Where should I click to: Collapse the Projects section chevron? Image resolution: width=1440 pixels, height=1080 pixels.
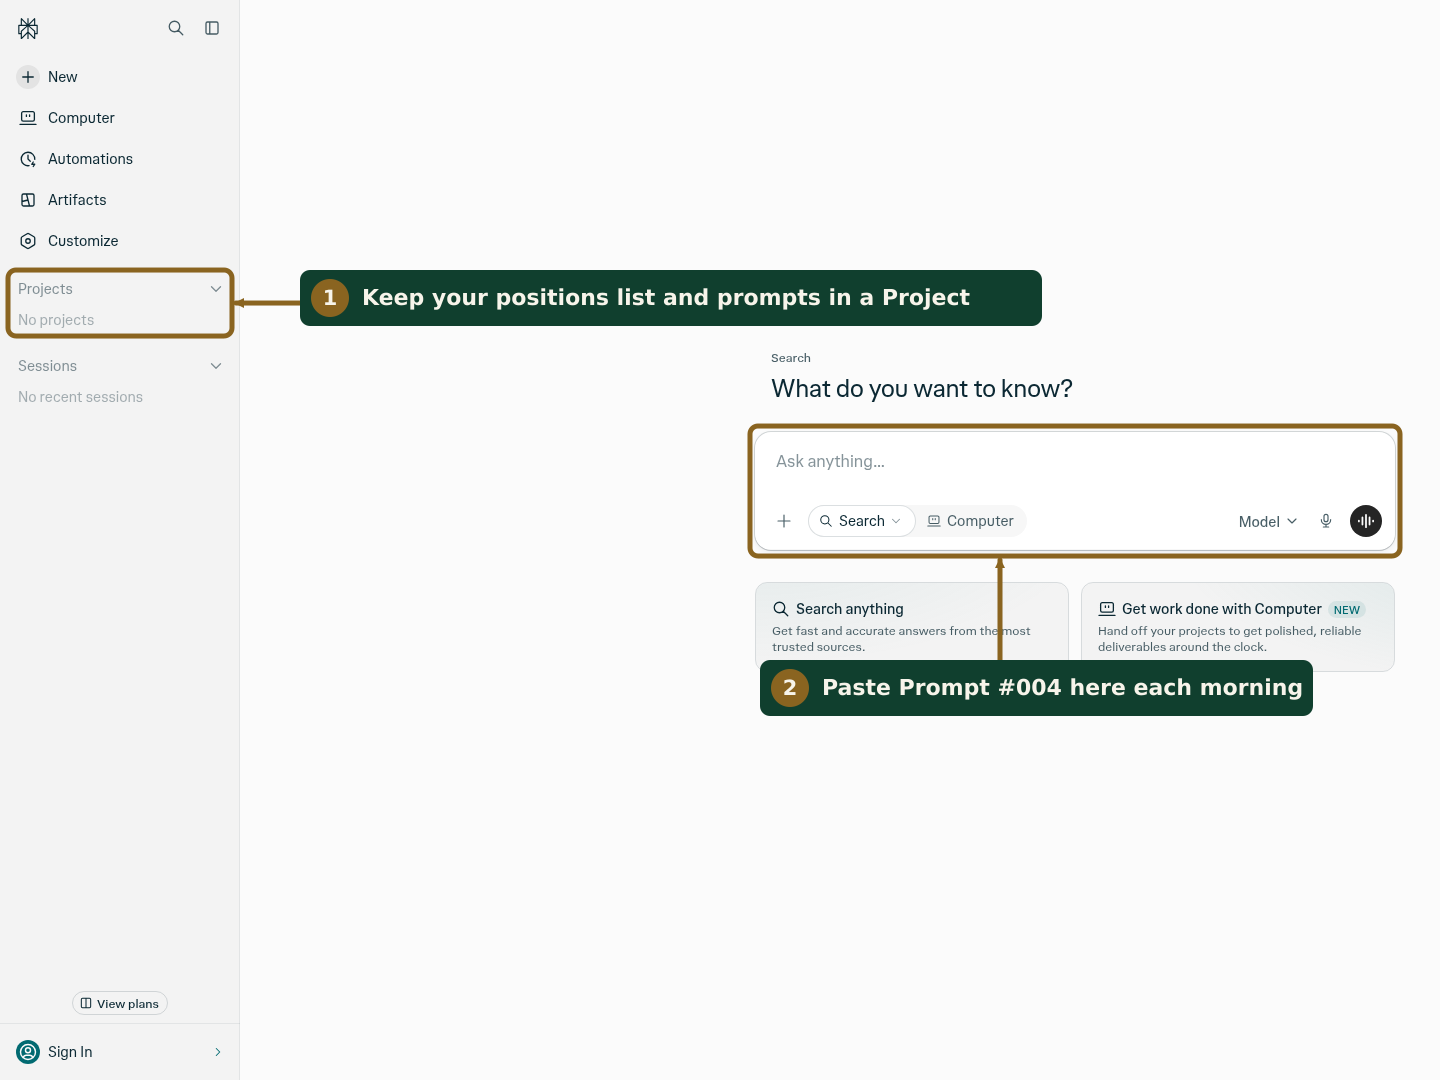pos(216,289)
